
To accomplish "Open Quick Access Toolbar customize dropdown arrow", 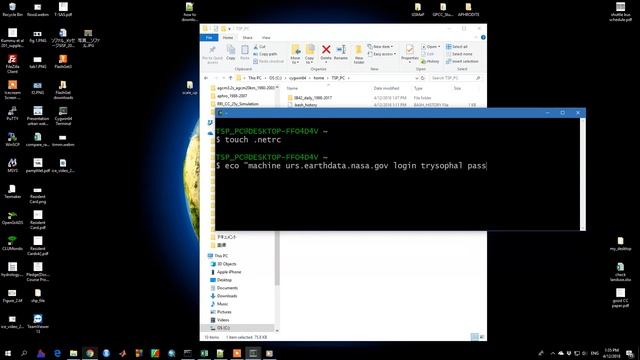I will pyautogui.click(x=229, y=29).
